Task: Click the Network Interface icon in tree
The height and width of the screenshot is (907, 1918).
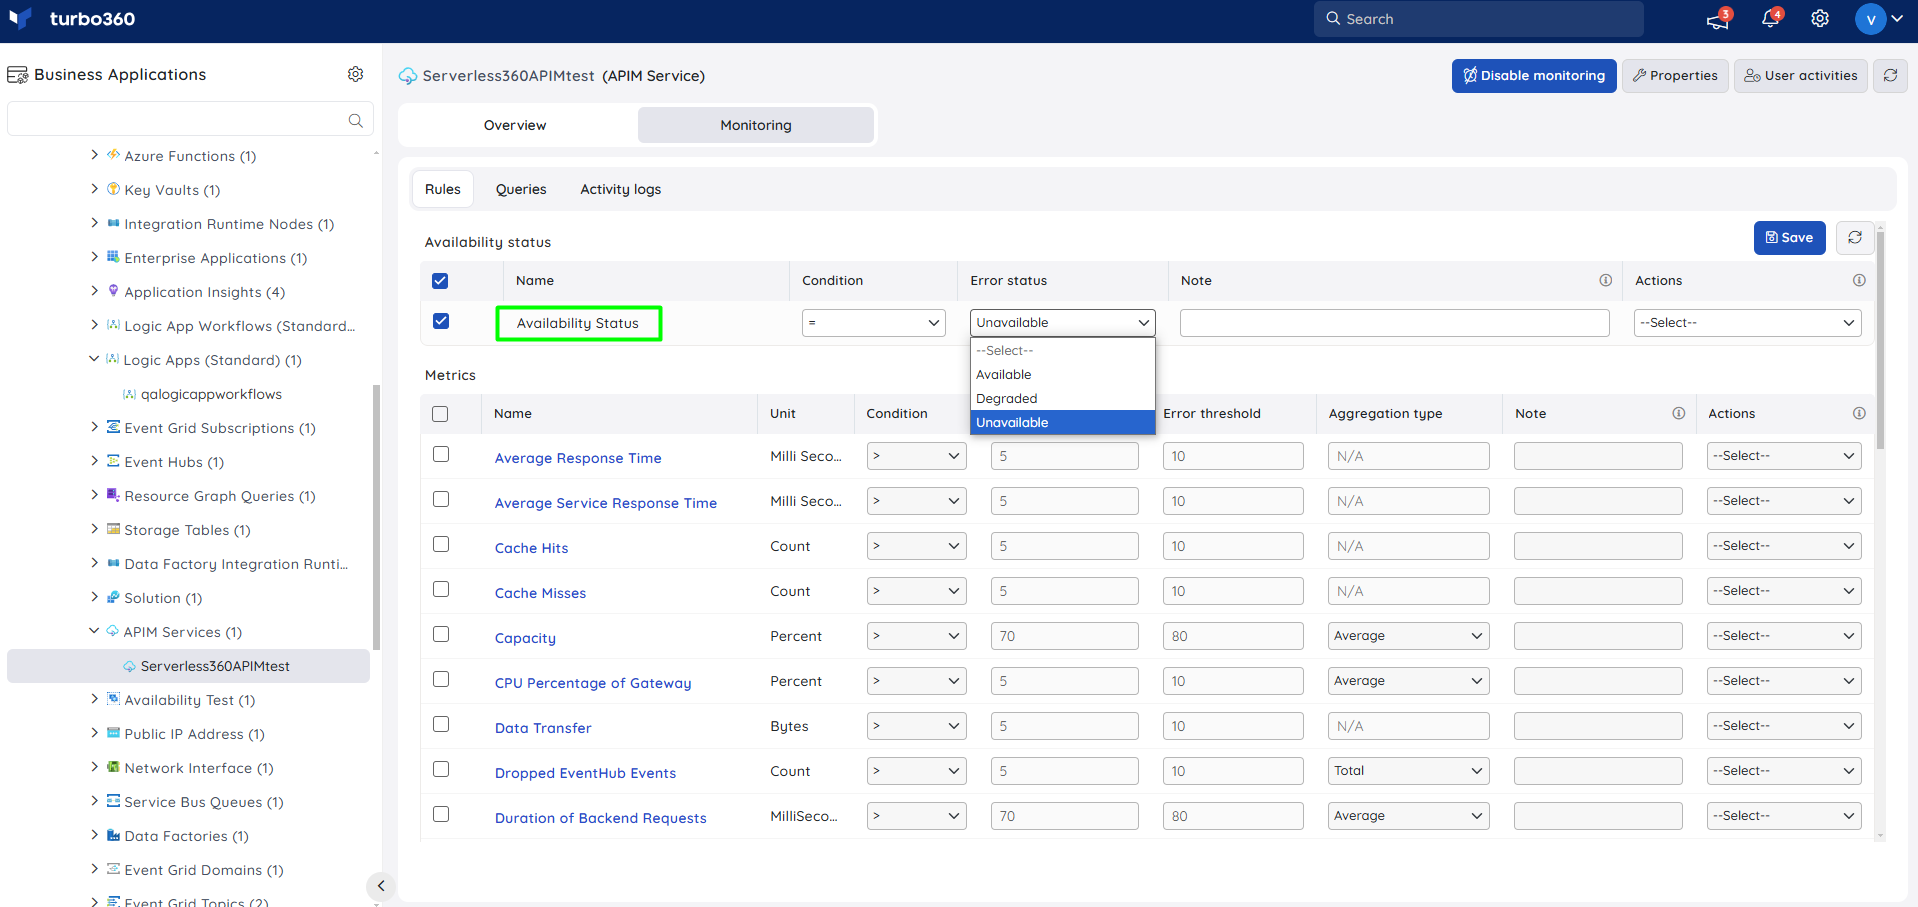Action: tap(113, 767)
